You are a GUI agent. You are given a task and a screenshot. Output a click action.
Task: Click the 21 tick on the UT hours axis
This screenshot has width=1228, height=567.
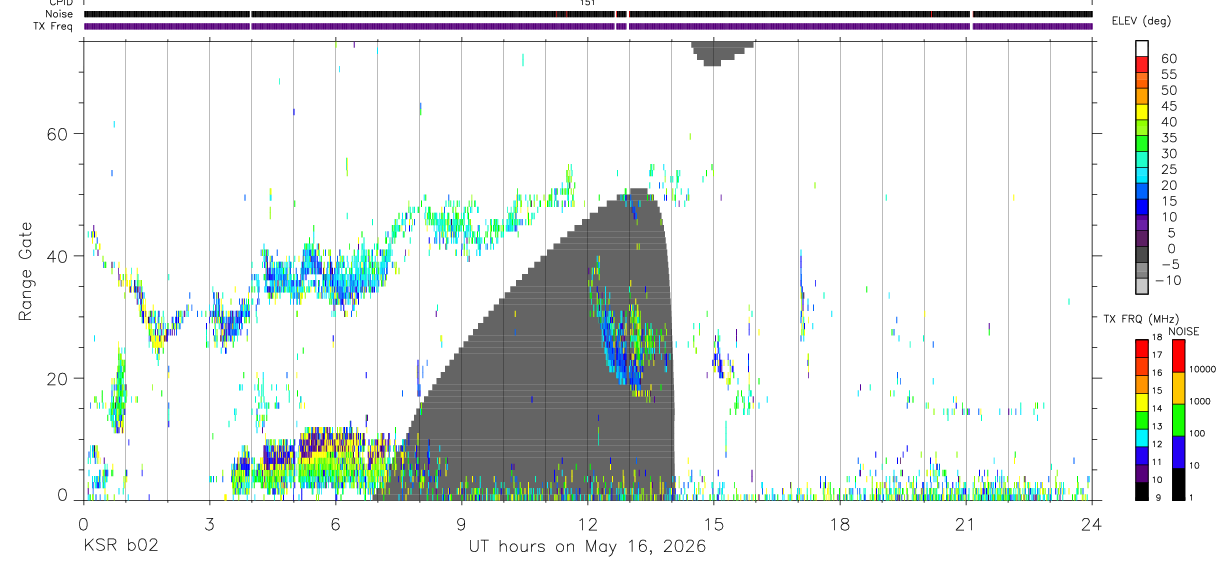coord(965,523)
